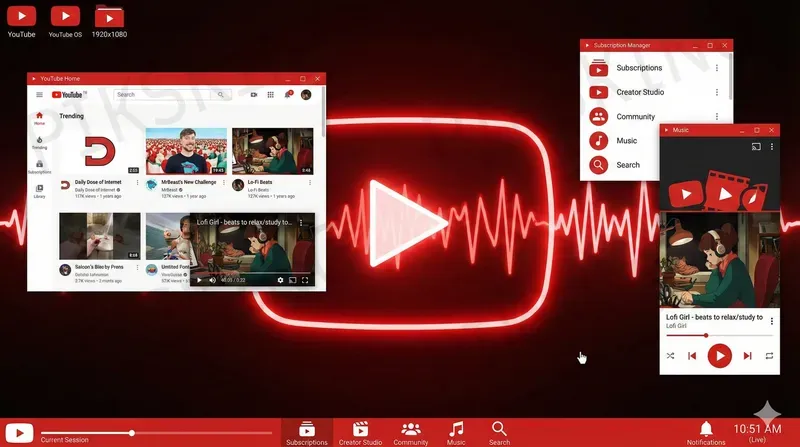Click search magnifier button in YouTube Home

(x=221, y=94)
